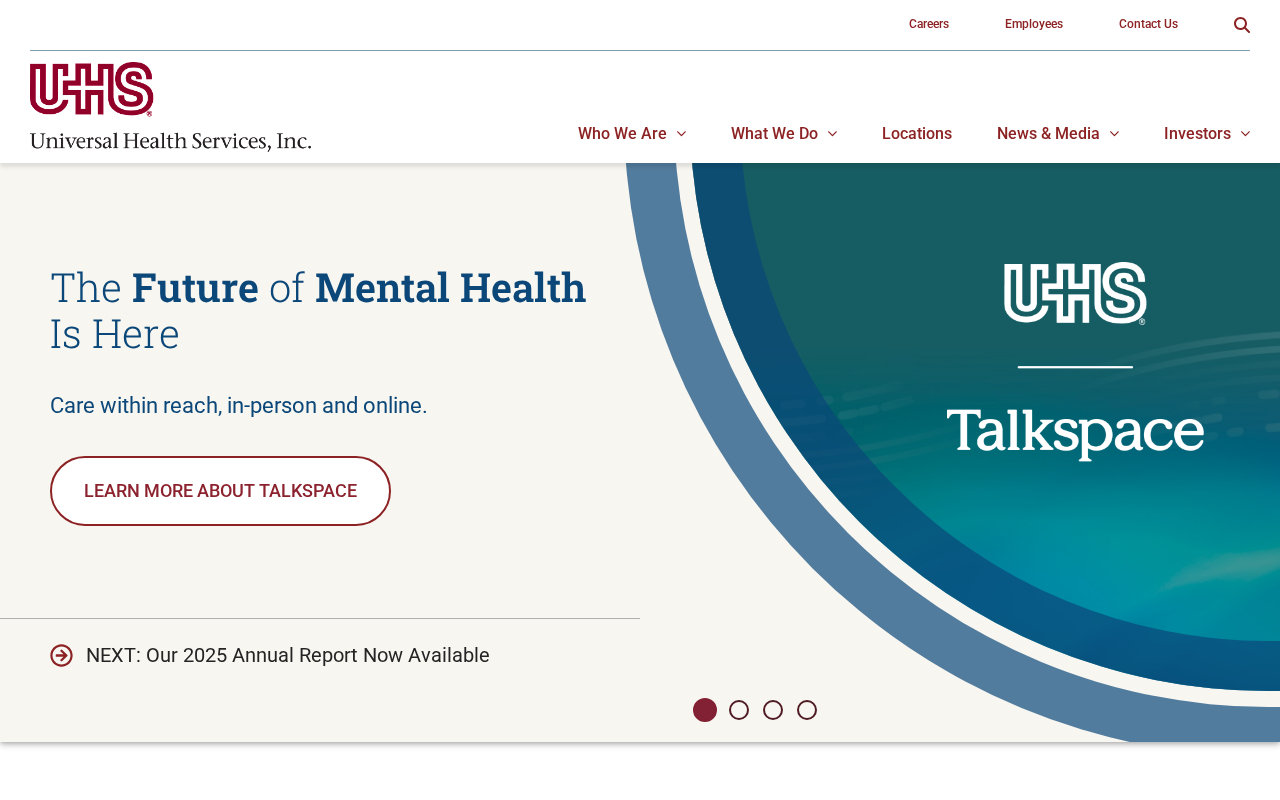Image resolution: width=1280 pixels, height=800 pixels.
Task: Open the Locations menu item
Action: [917, 134]
